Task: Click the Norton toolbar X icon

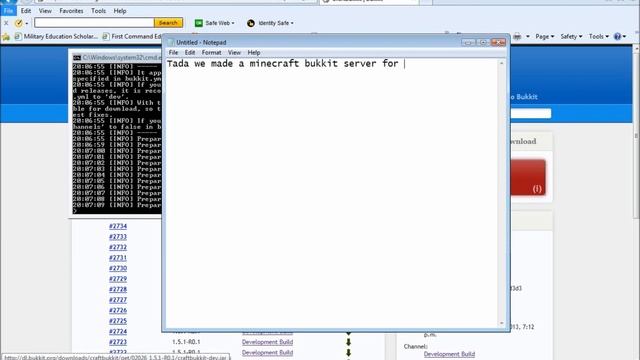Action: [6, 23]
